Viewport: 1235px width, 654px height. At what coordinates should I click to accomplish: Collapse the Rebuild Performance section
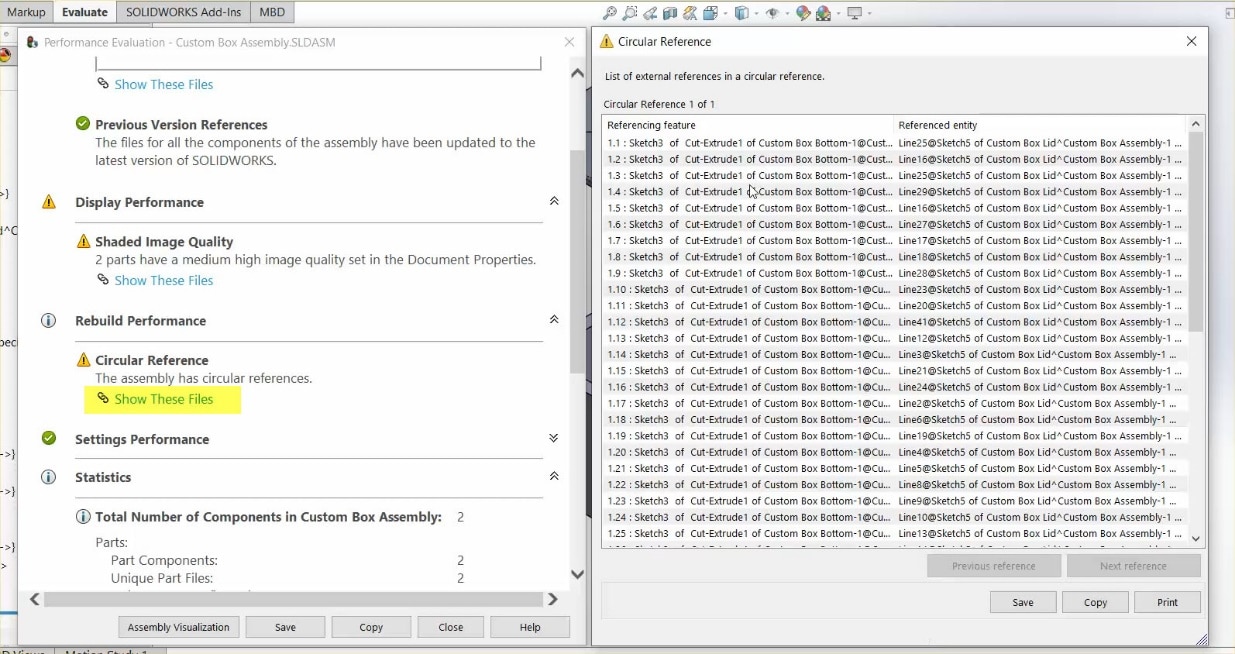[554, 320]
